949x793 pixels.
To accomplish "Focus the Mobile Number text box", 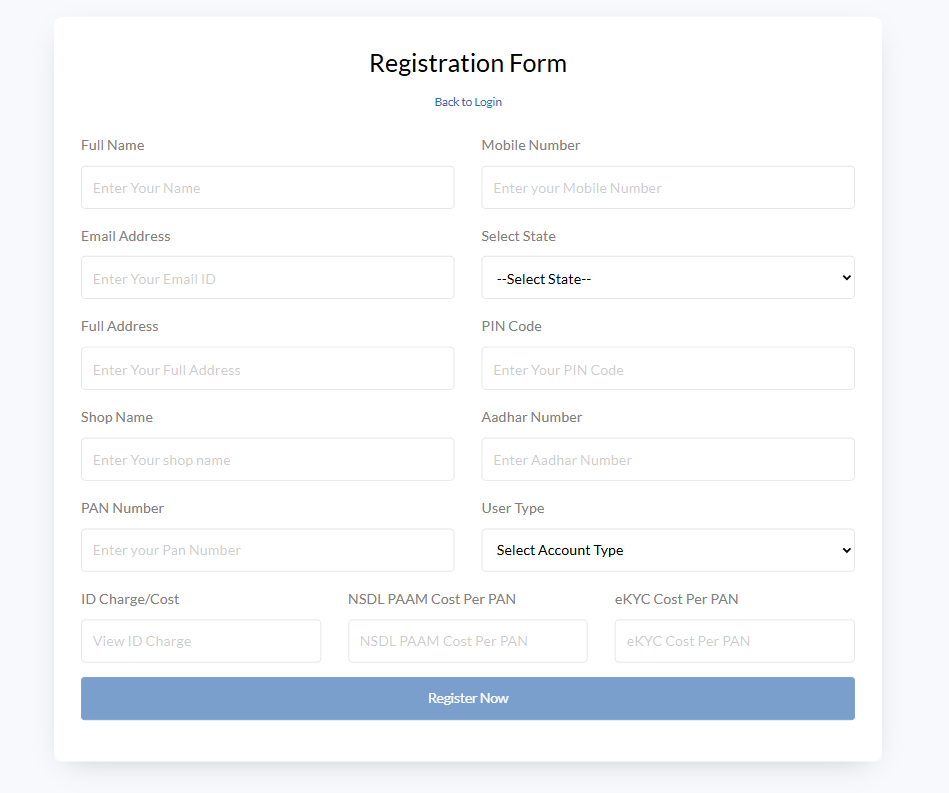I will (x=667, y=188).
